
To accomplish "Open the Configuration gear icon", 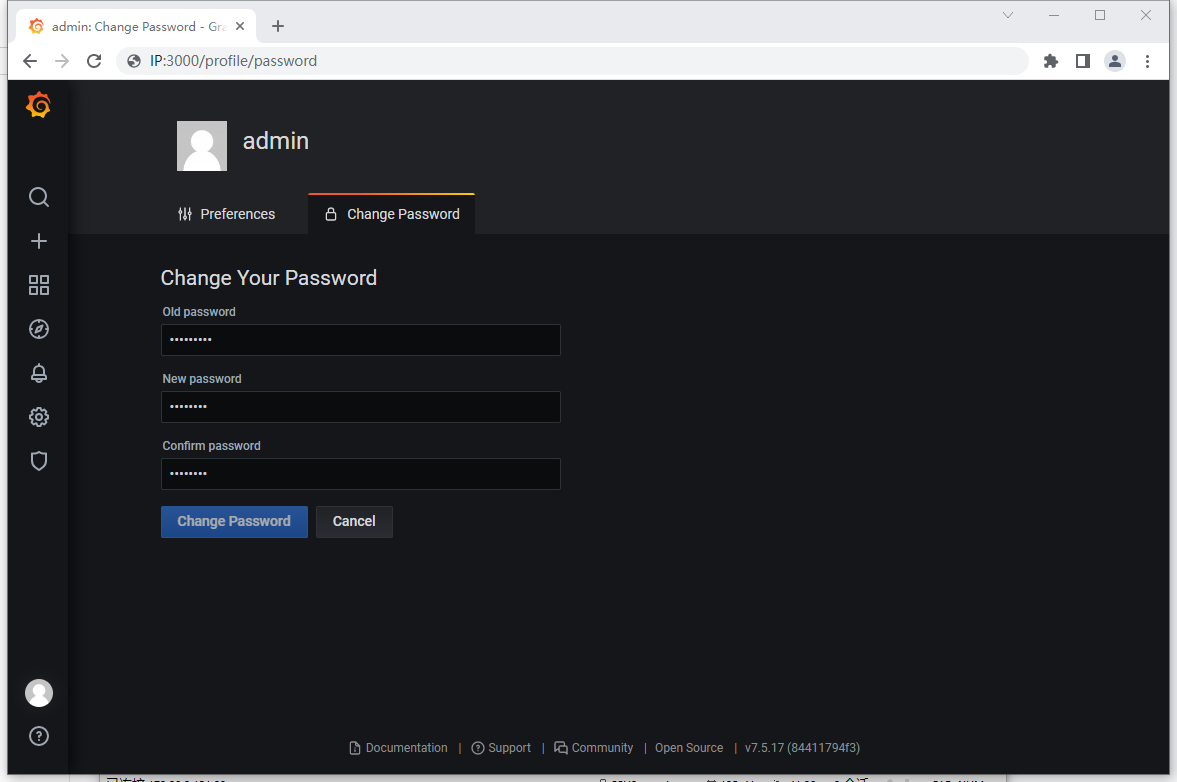I will tap(39, 417).
